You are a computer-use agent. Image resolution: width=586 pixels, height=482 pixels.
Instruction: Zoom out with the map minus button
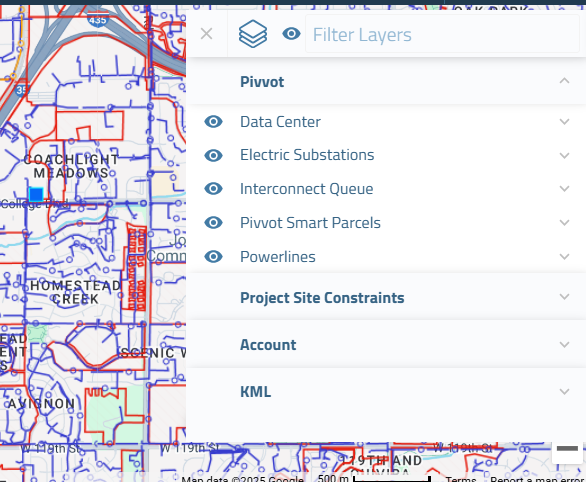[567, 449]
